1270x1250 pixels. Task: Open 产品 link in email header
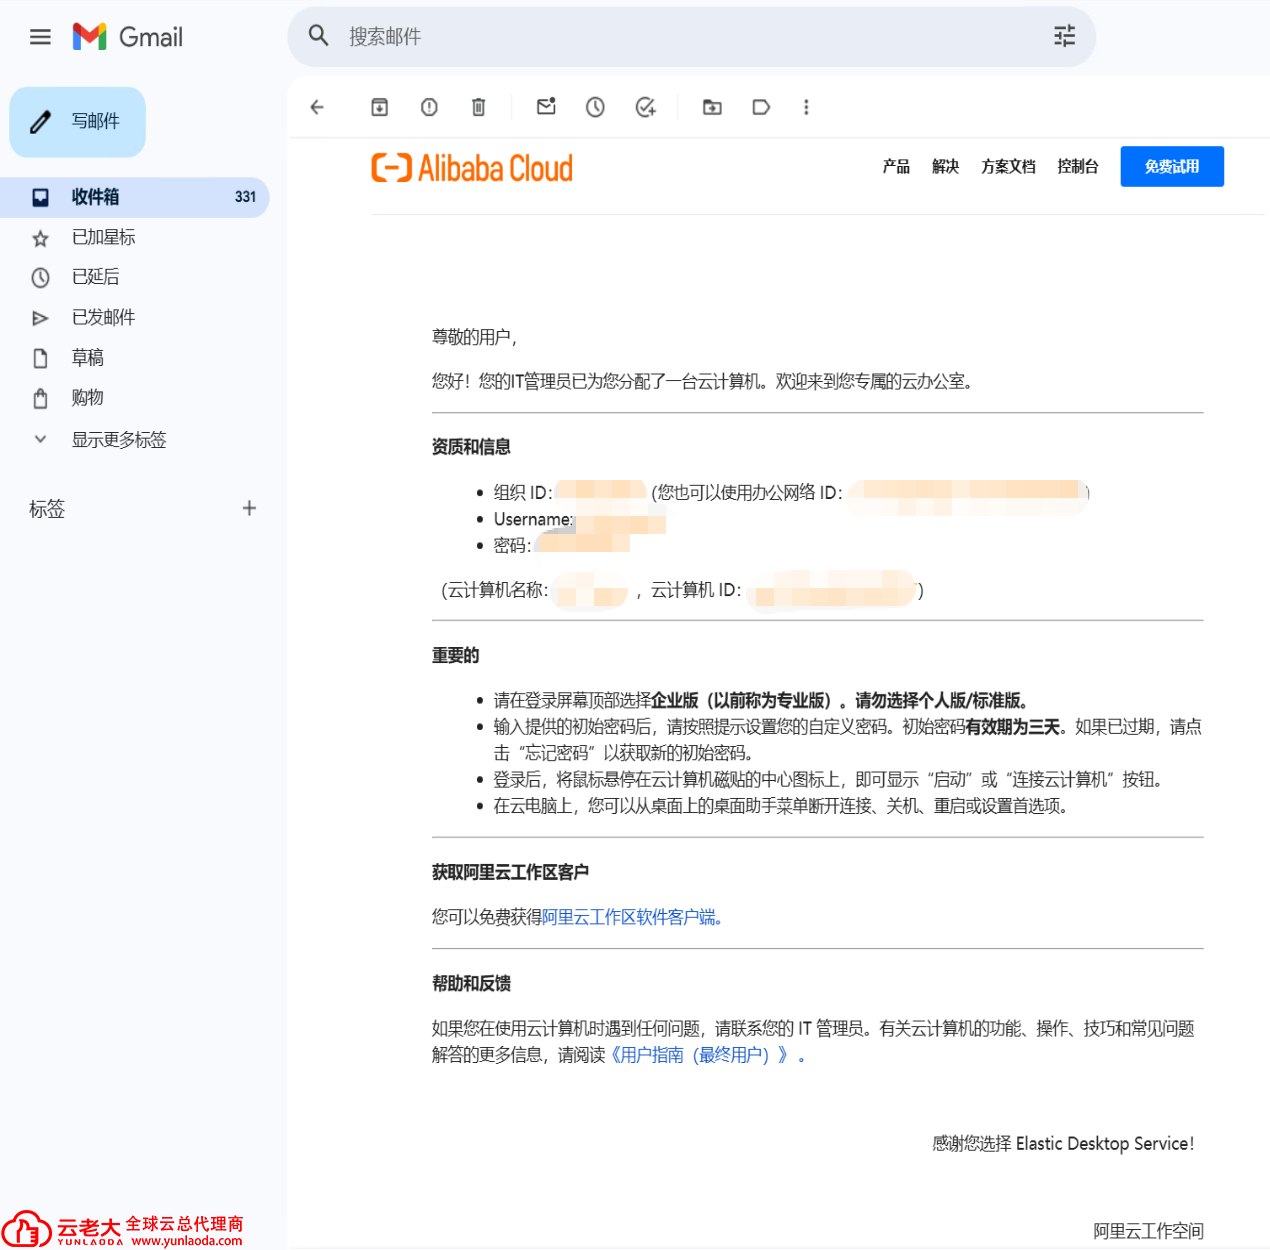(896, 166)
